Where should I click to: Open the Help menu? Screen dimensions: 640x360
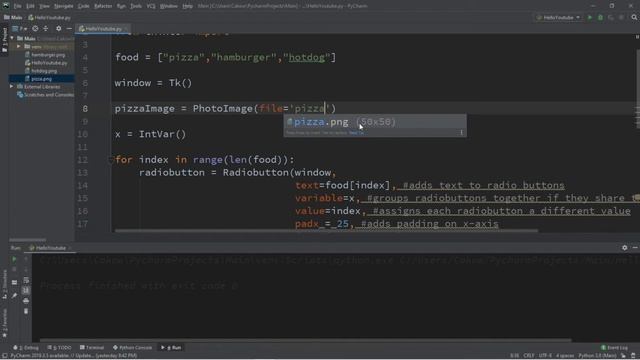point(187,6)
